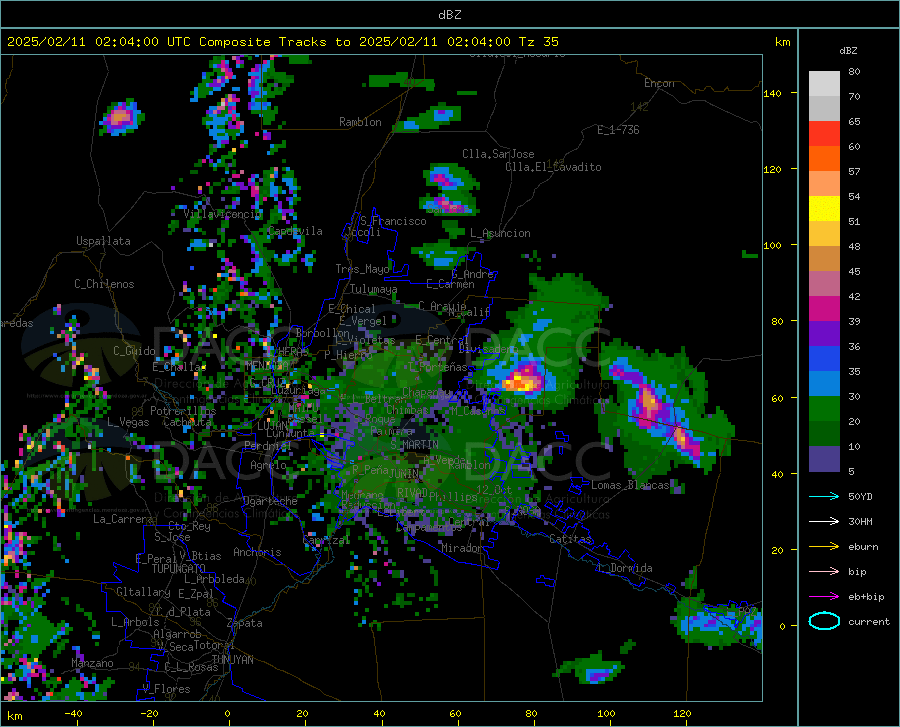The height and width of the screenshot is (727, 900).
Task: Select the yellow eburn arrow legend symbol
Action: (824, 546)
